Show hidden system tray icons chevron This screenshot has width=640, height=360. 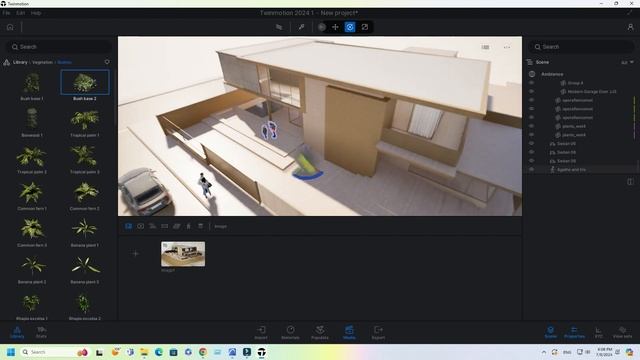tap(544, 352)
